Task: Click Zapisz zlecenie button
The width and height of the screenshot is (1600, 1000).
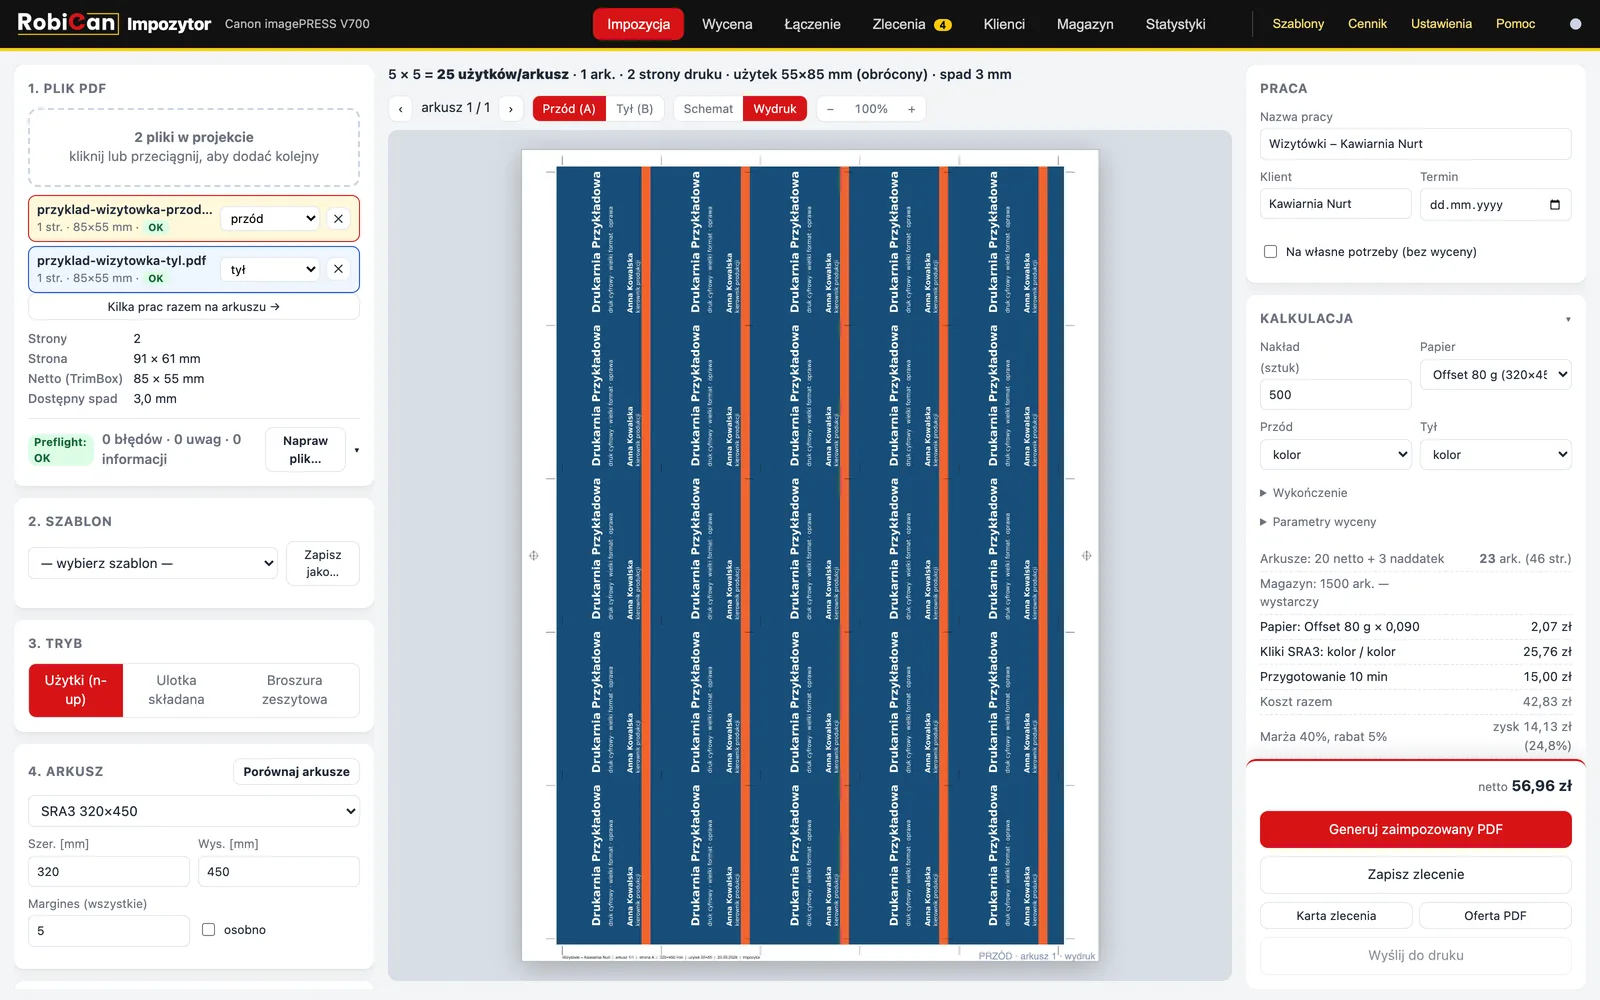Action: click(x=1416, y=874)
